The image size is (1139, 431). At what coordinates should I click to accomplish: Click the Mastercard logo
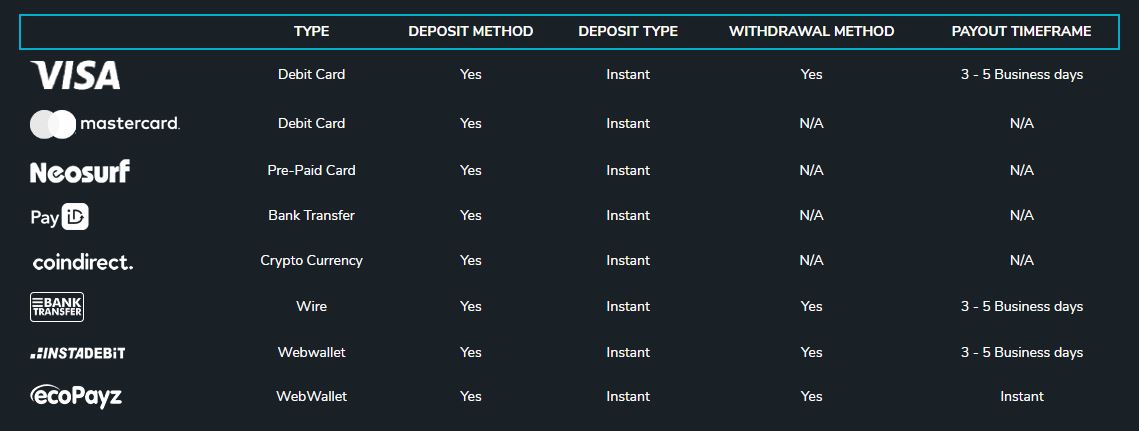tap(105, 124)
